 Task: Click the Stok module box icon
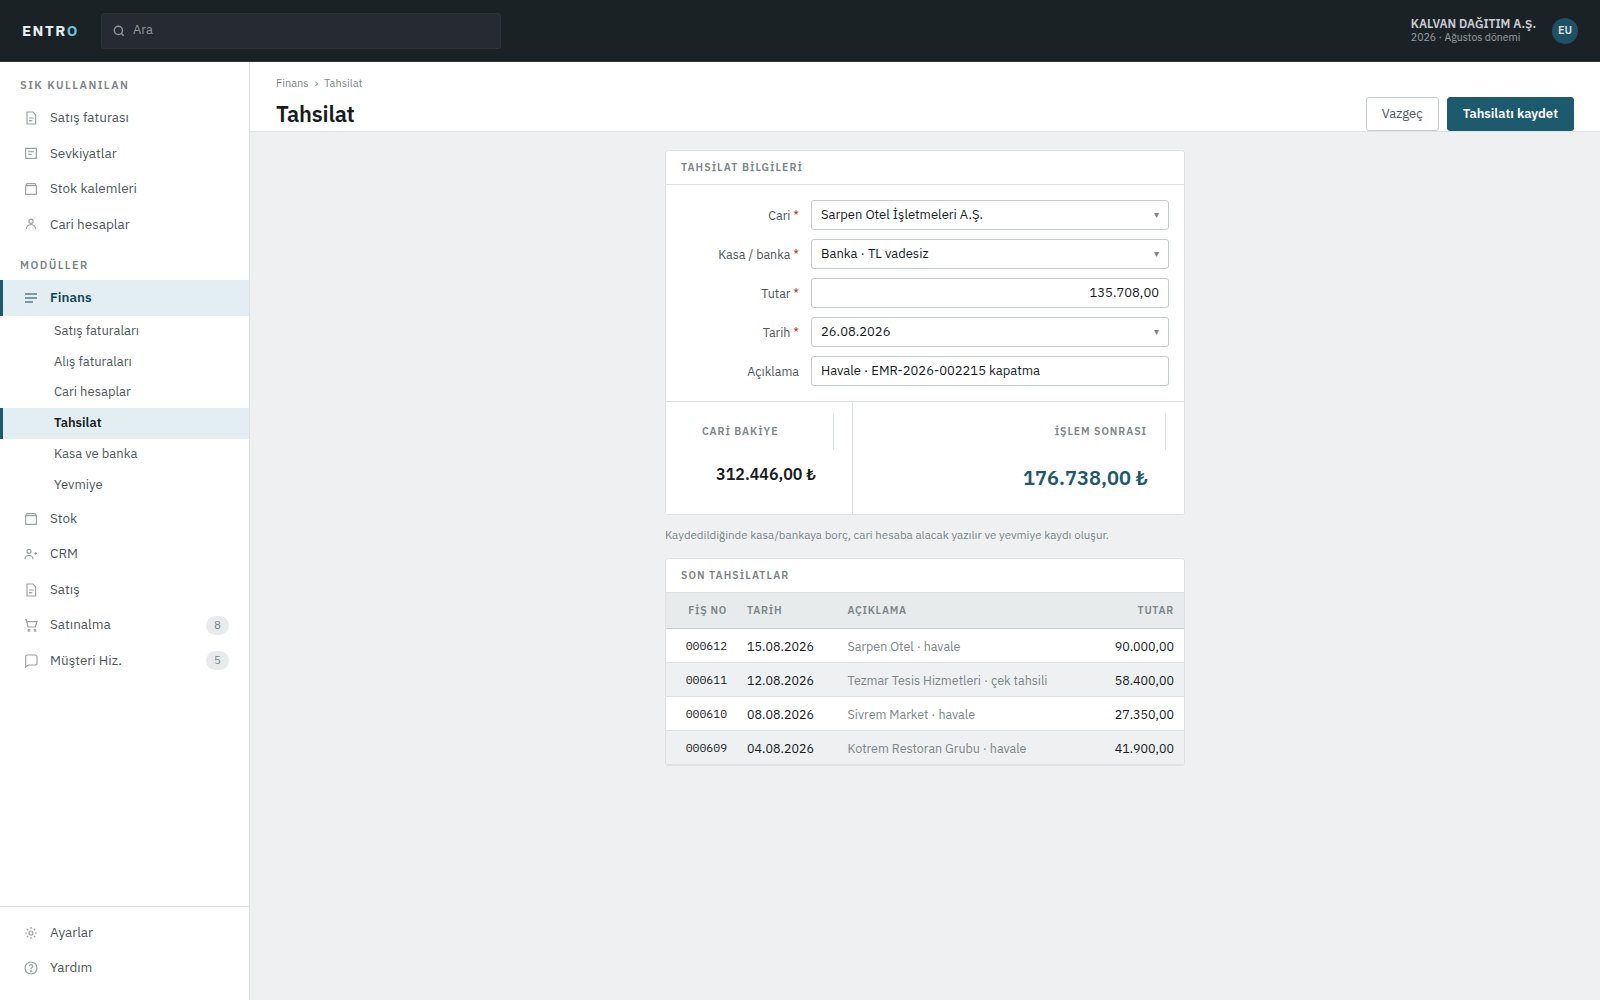point(31,519)
